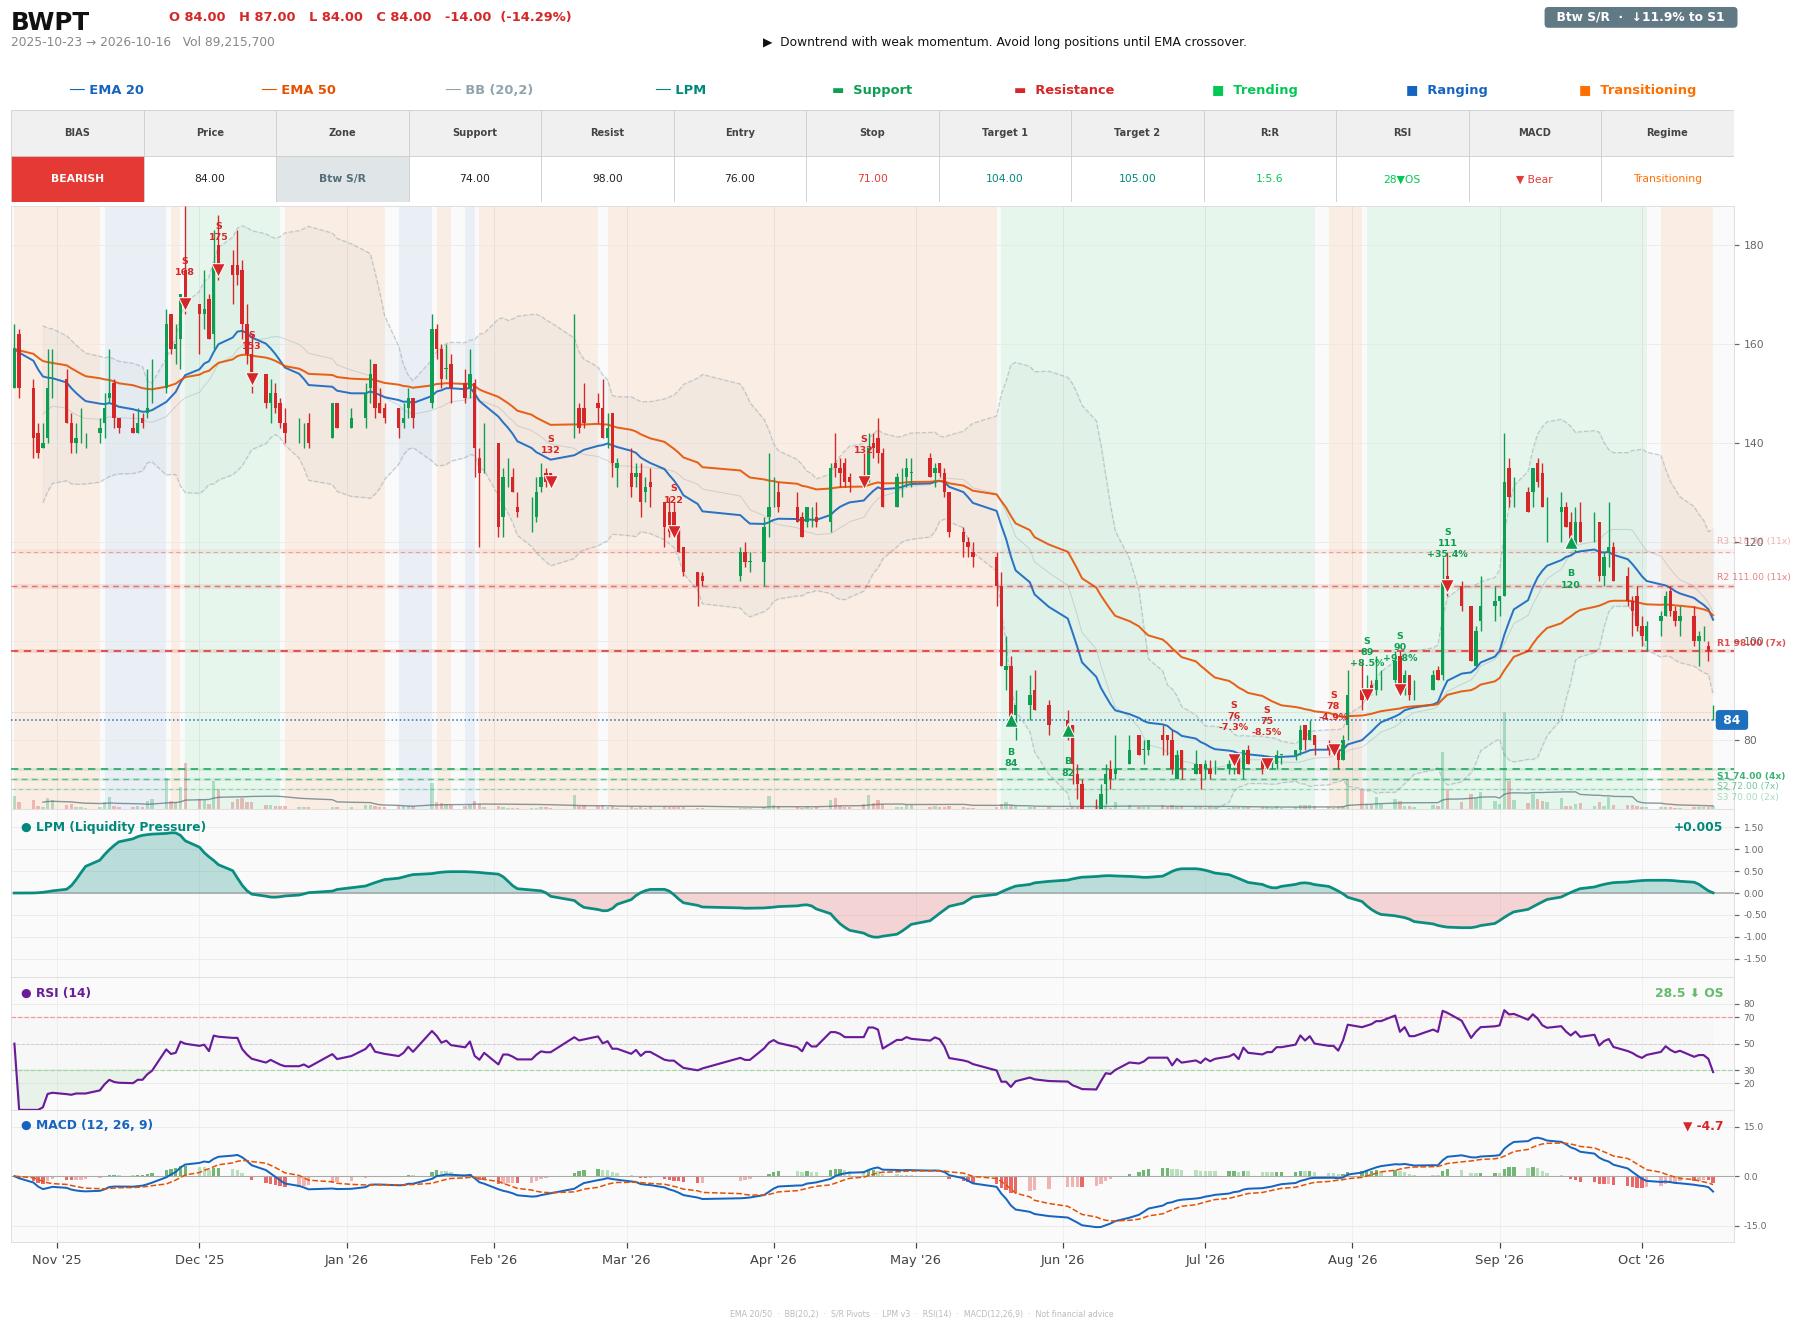Viewport: 1801px width, 1330px height.
Task: Click the Resist value 98.00 cell
Action: pos(607,179)
